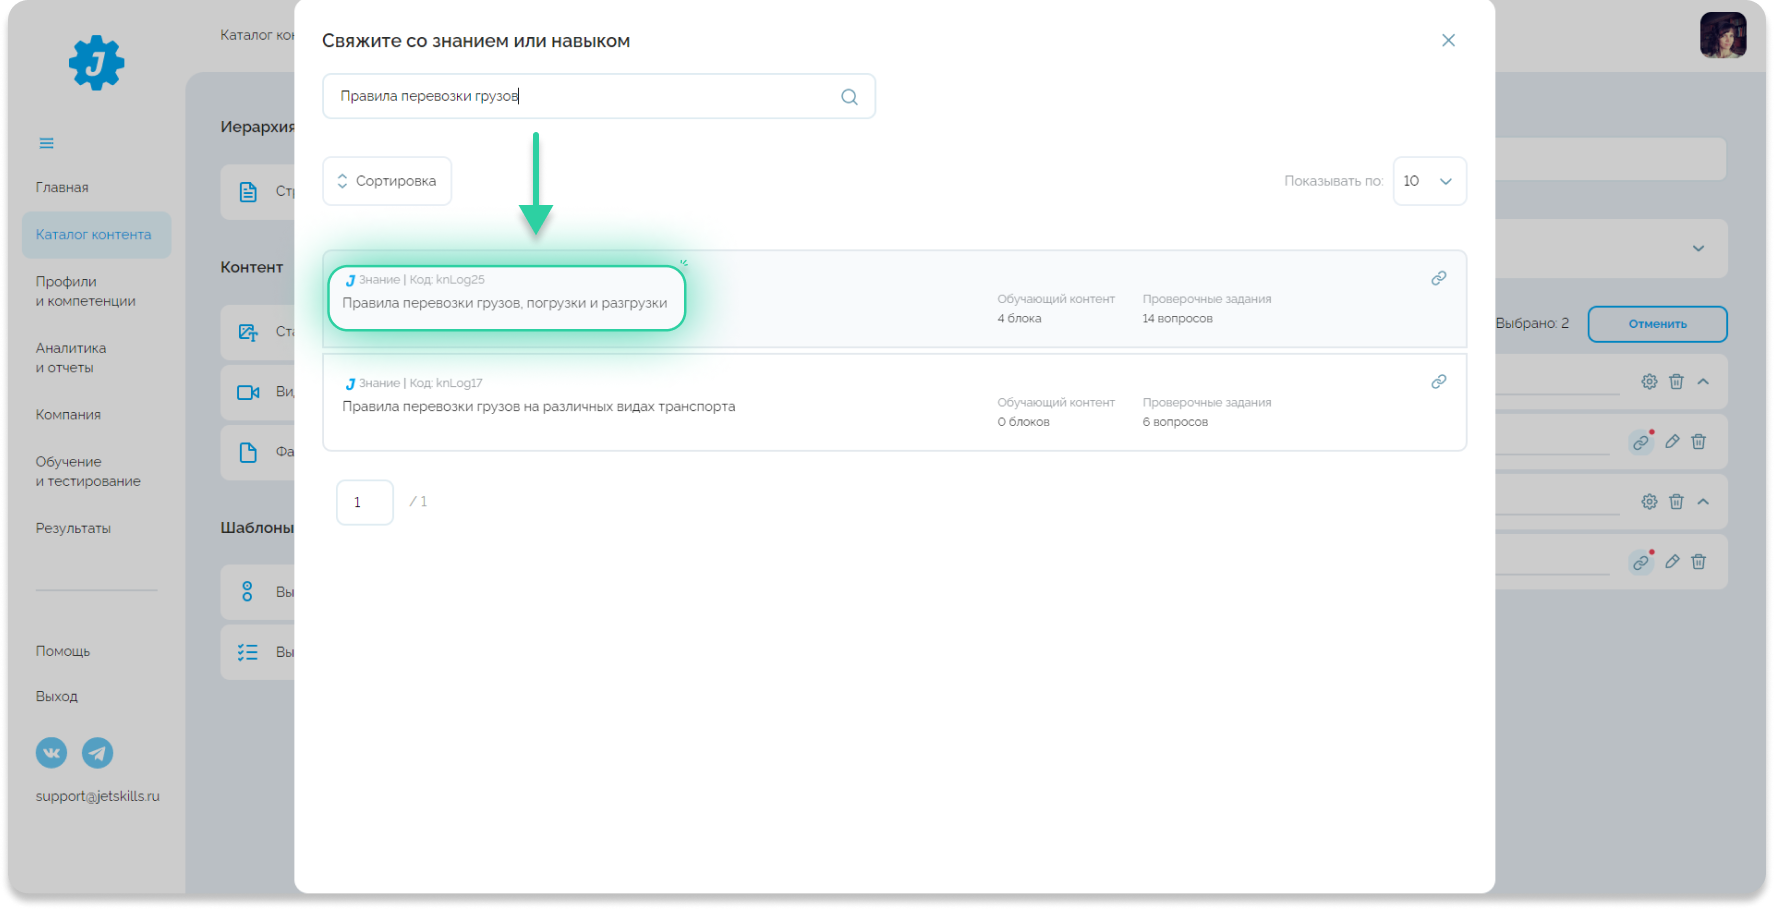Image resolution: width=1774 pixels, height=910 pixels.
Task: Click the page number input field
Action: [x=365, y=502]
